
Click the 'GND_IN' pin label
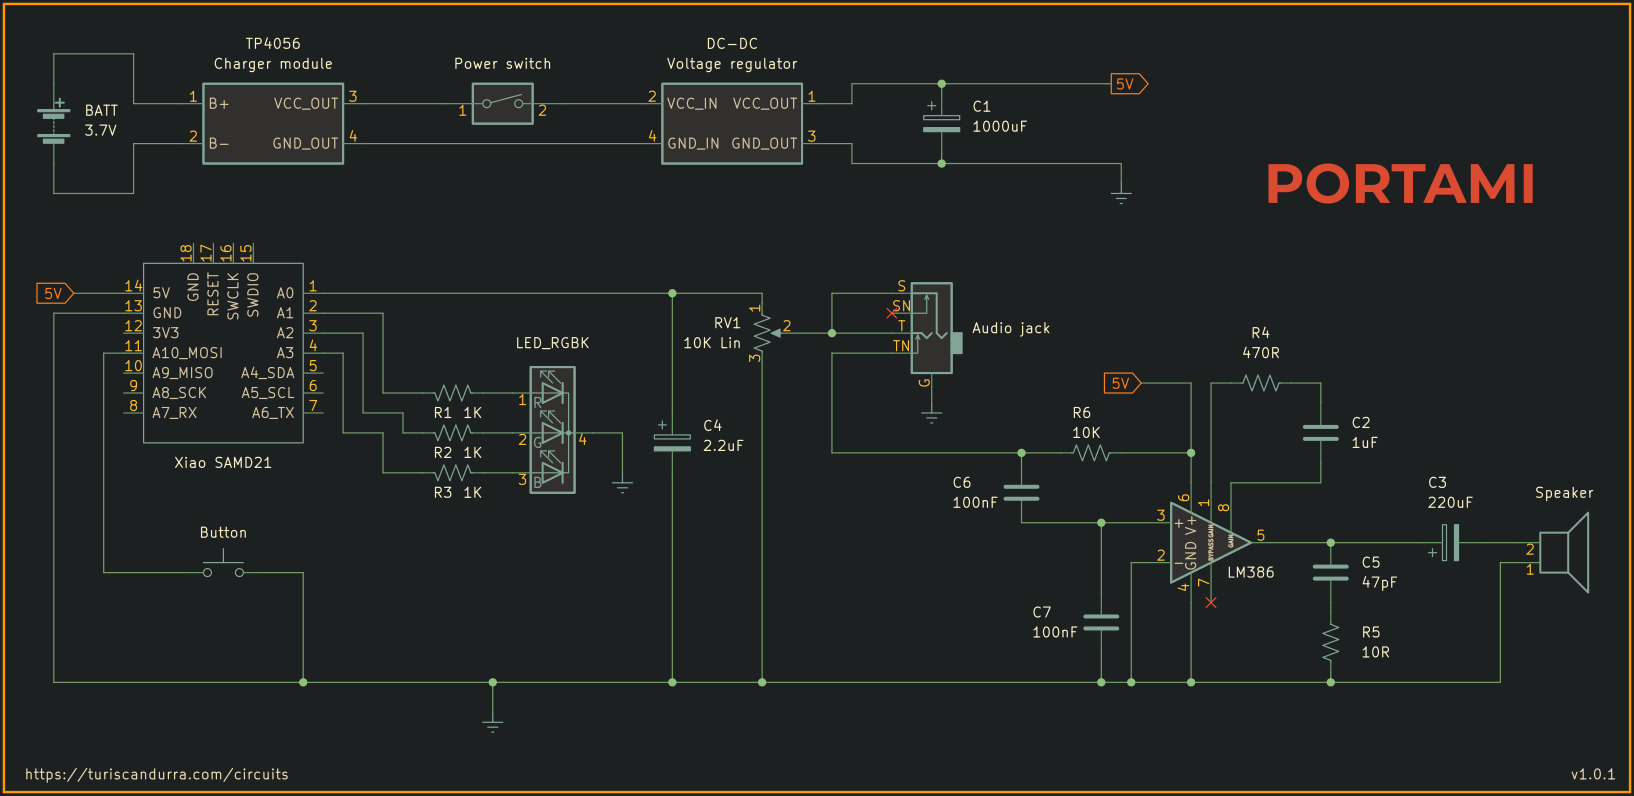pos(693,144)
